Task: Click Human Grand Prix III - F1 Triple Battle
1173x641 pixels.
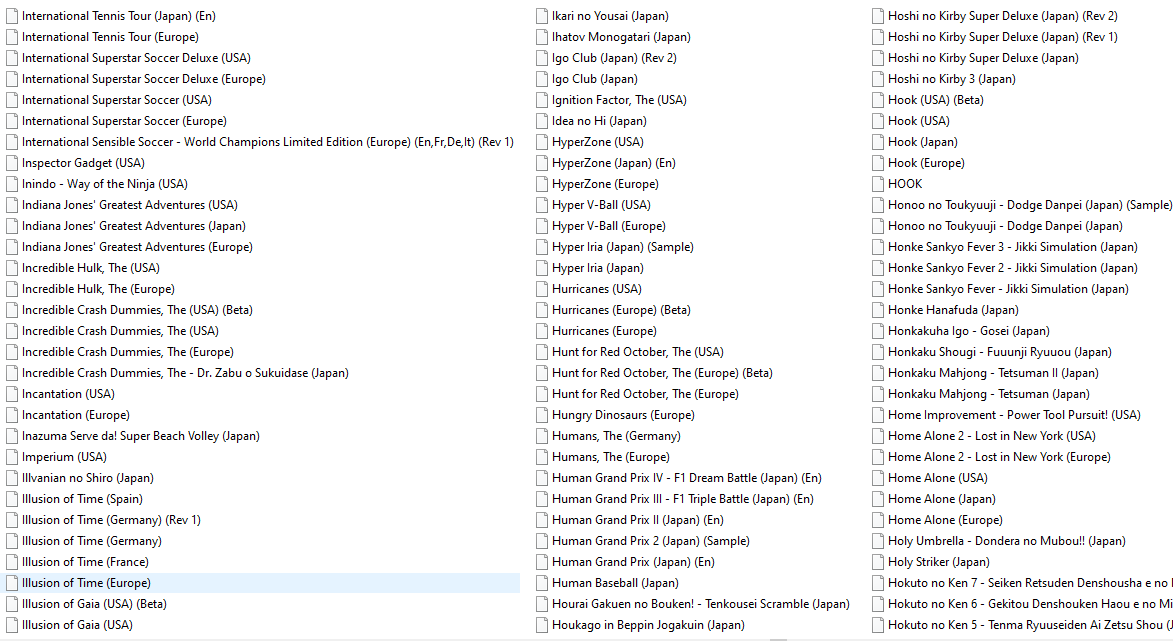Action: [683, 499]
